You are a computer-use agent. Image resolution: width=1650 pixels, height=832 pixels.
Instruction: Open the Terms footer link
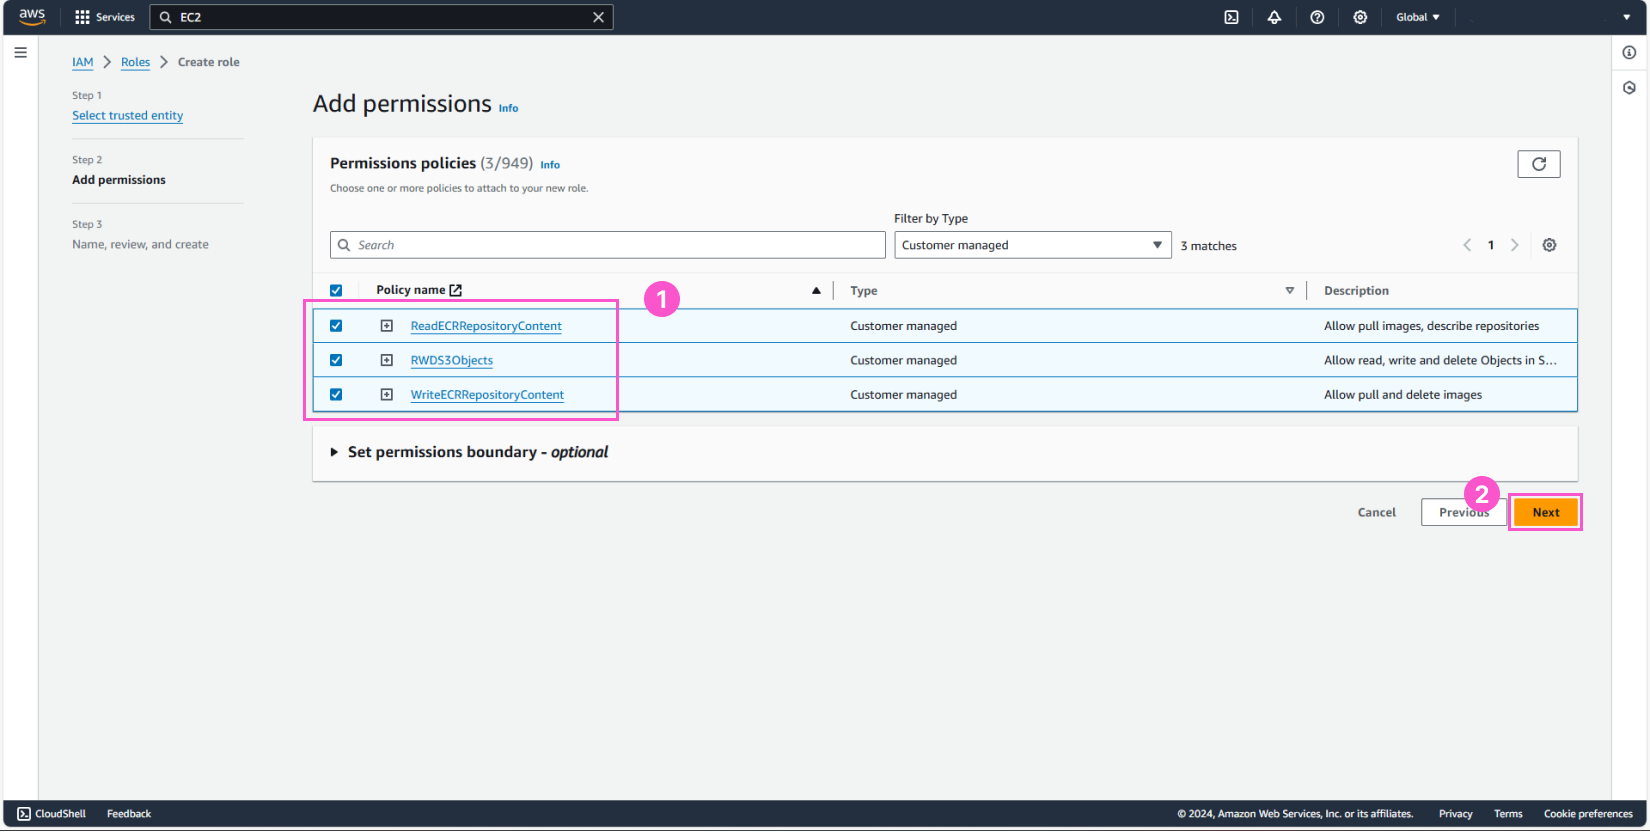(x=1508, y=814)
